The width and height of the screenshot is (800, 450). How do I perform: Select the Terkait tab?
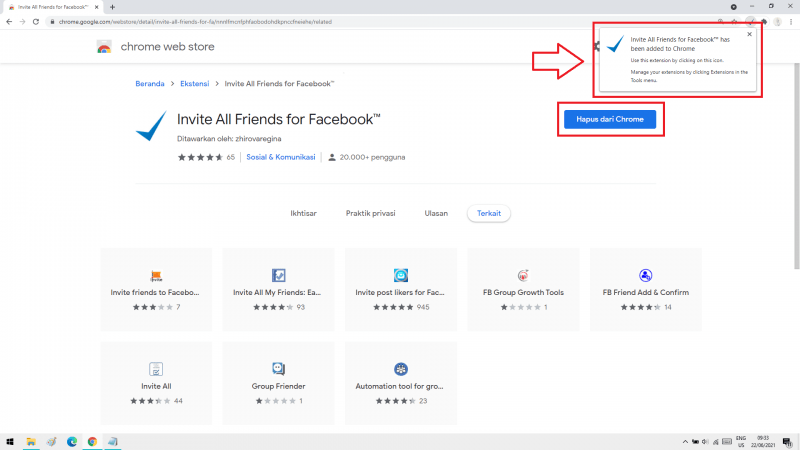(489, 213)
